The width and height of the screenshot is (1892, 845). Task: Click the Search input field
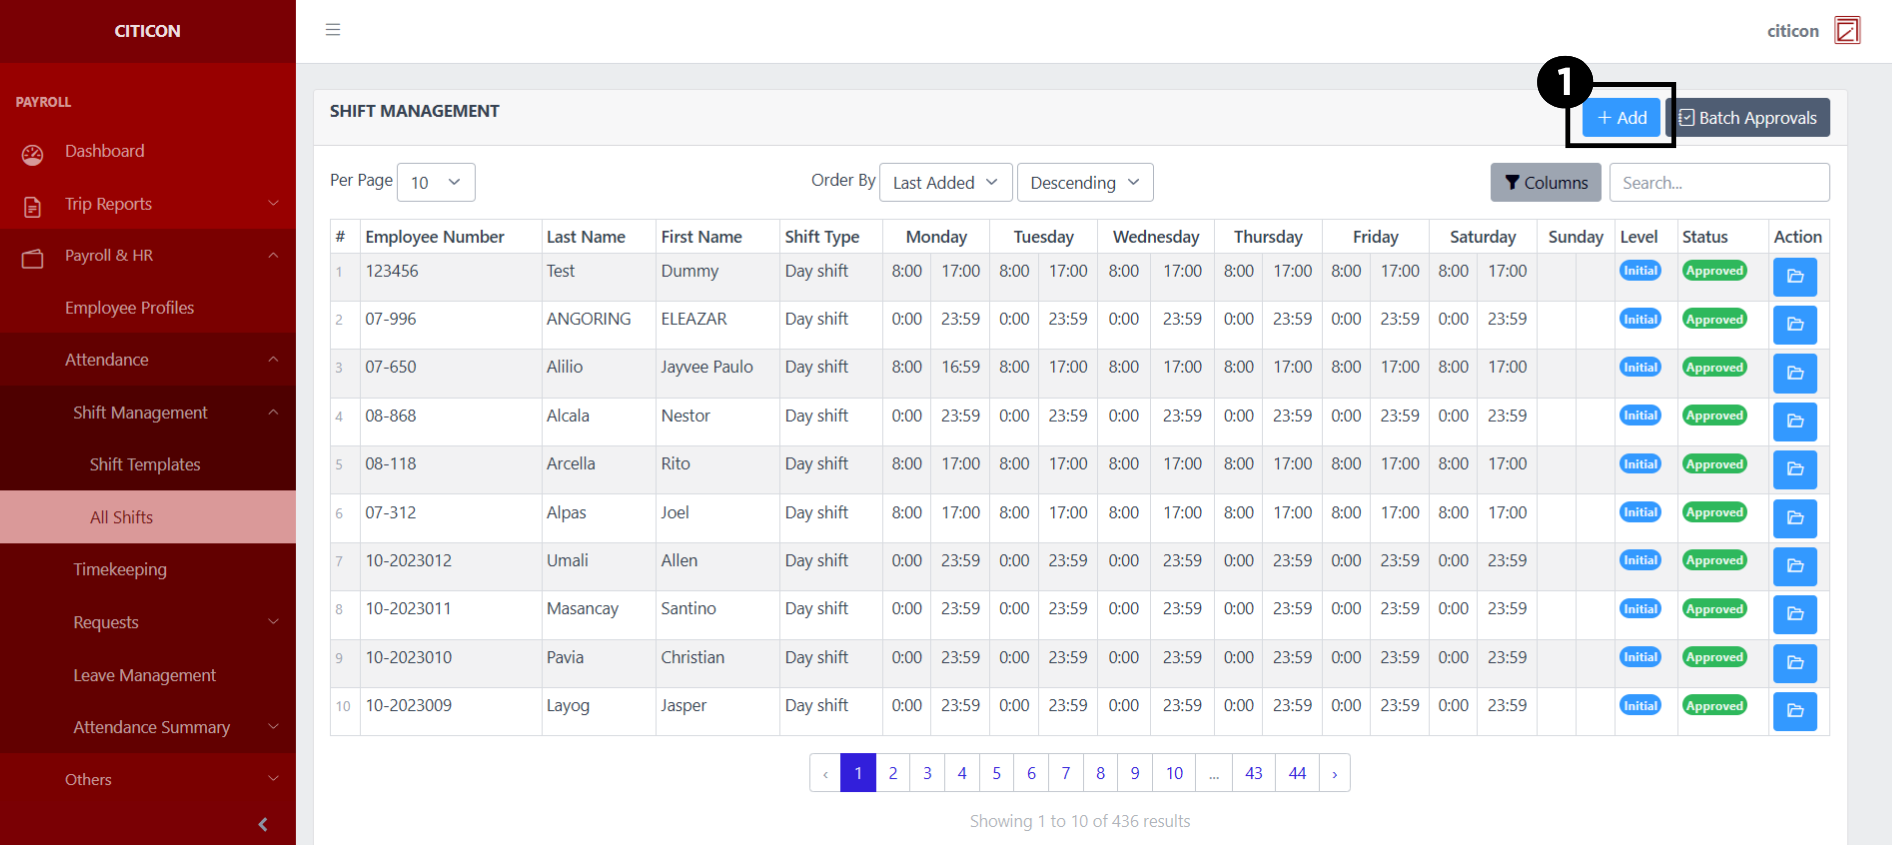click(1719, 182)
